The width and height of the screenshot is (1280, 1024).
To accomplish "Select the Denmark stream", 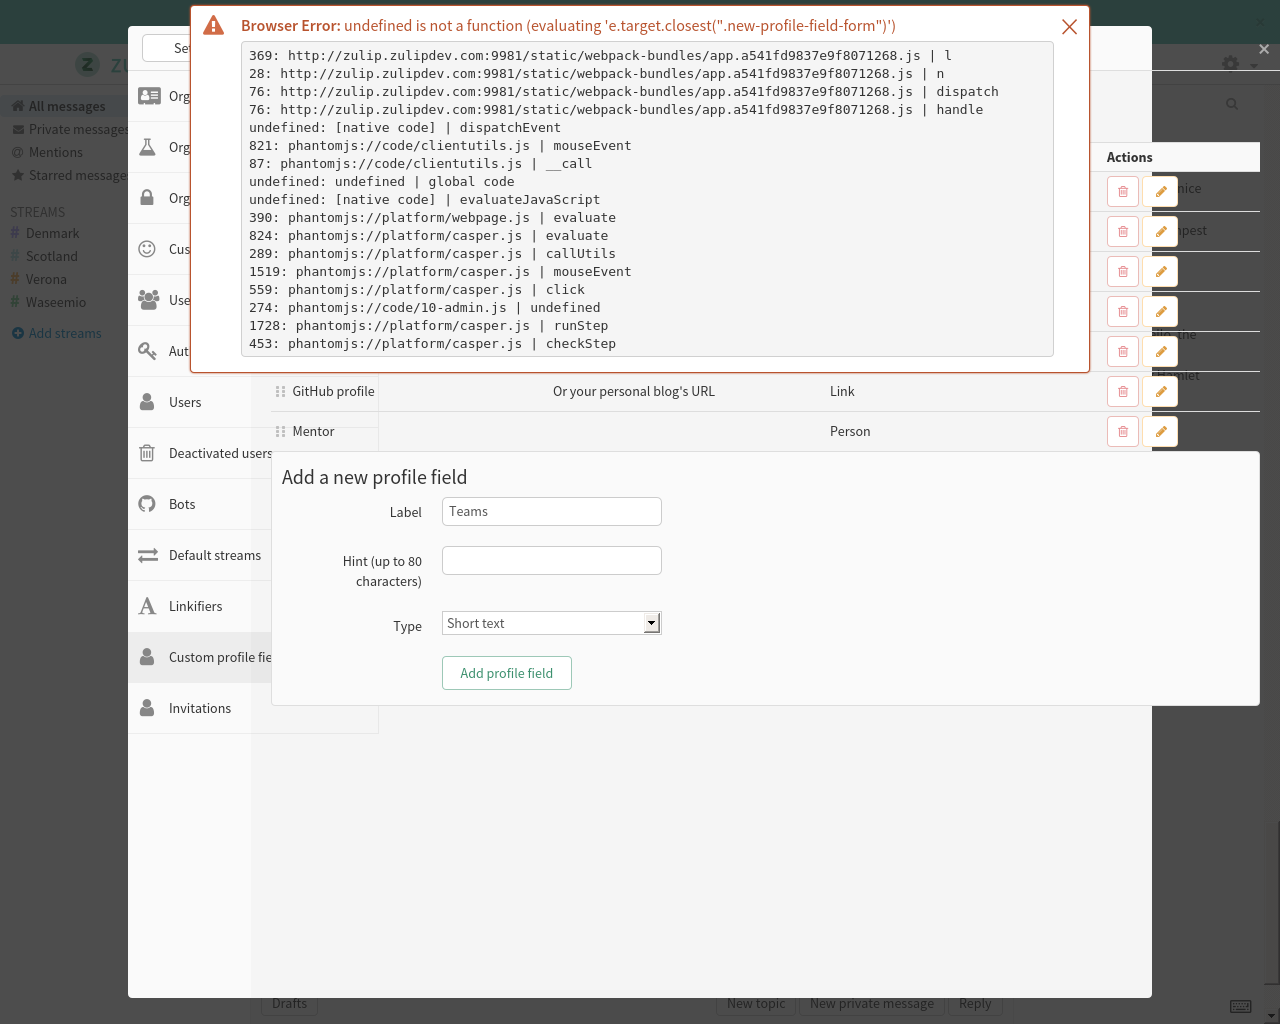I will point(53,232).
